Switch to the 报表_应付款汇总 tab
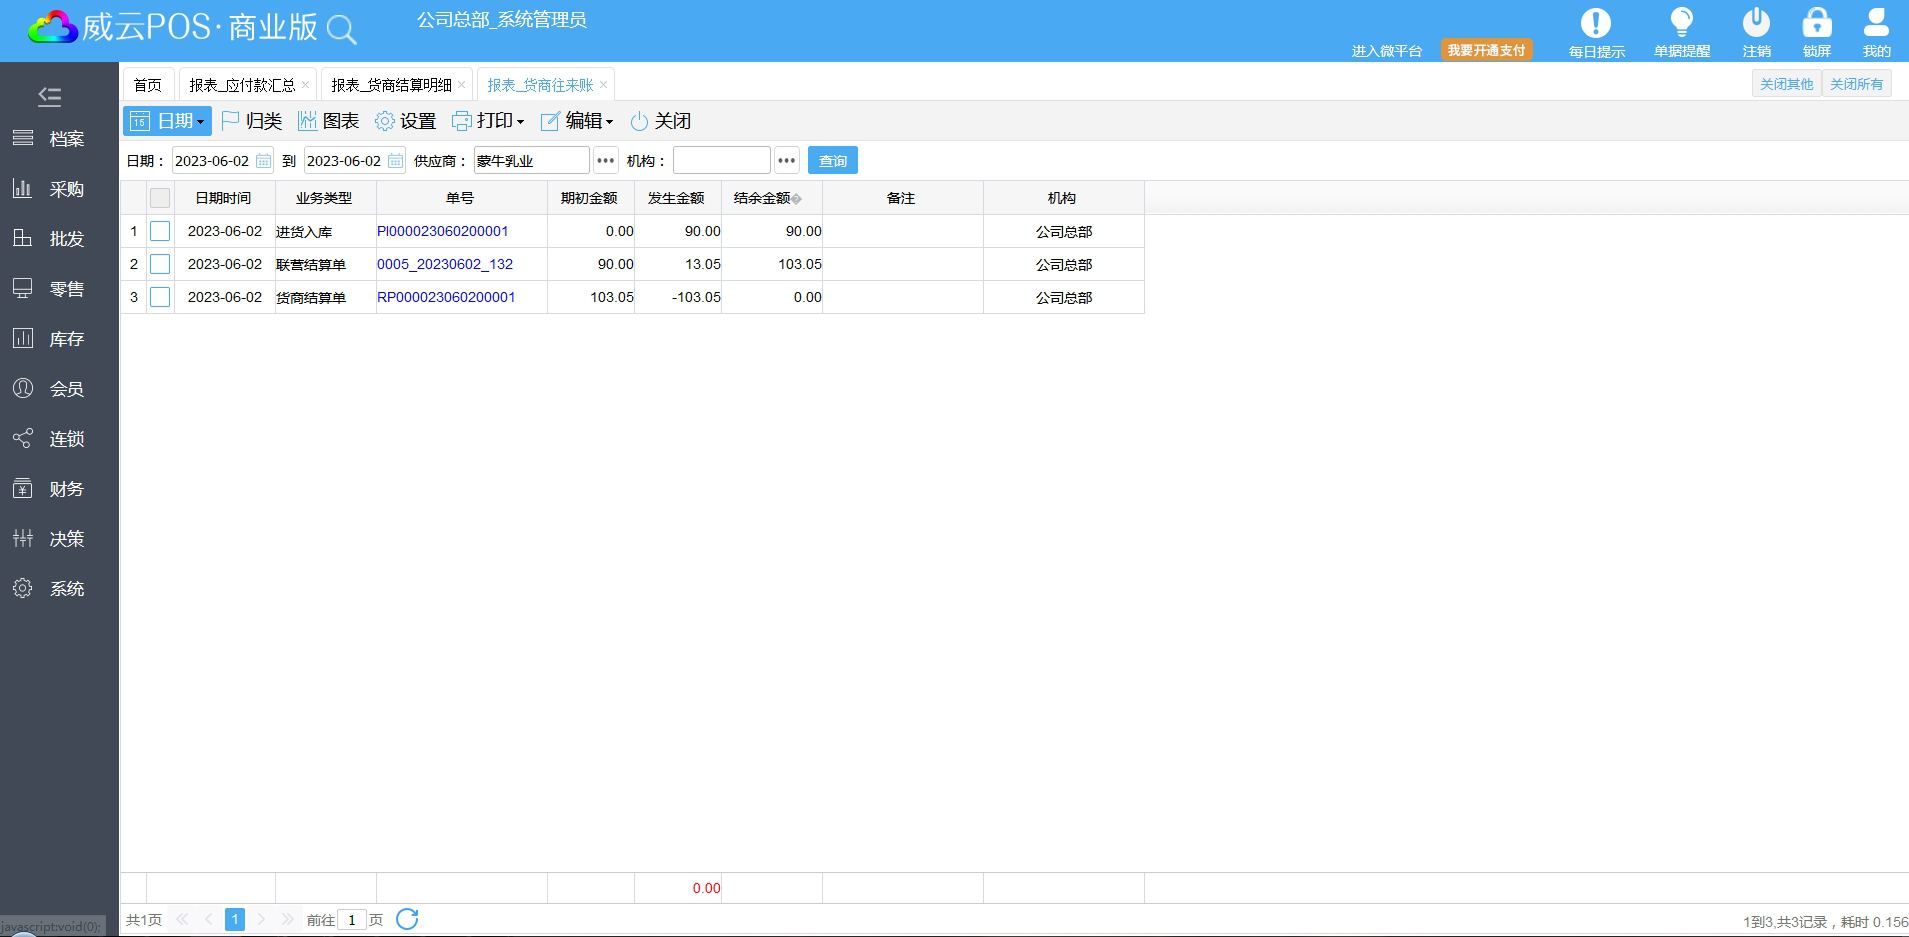Screen dimensions: 1909x937 pos(242,85)
